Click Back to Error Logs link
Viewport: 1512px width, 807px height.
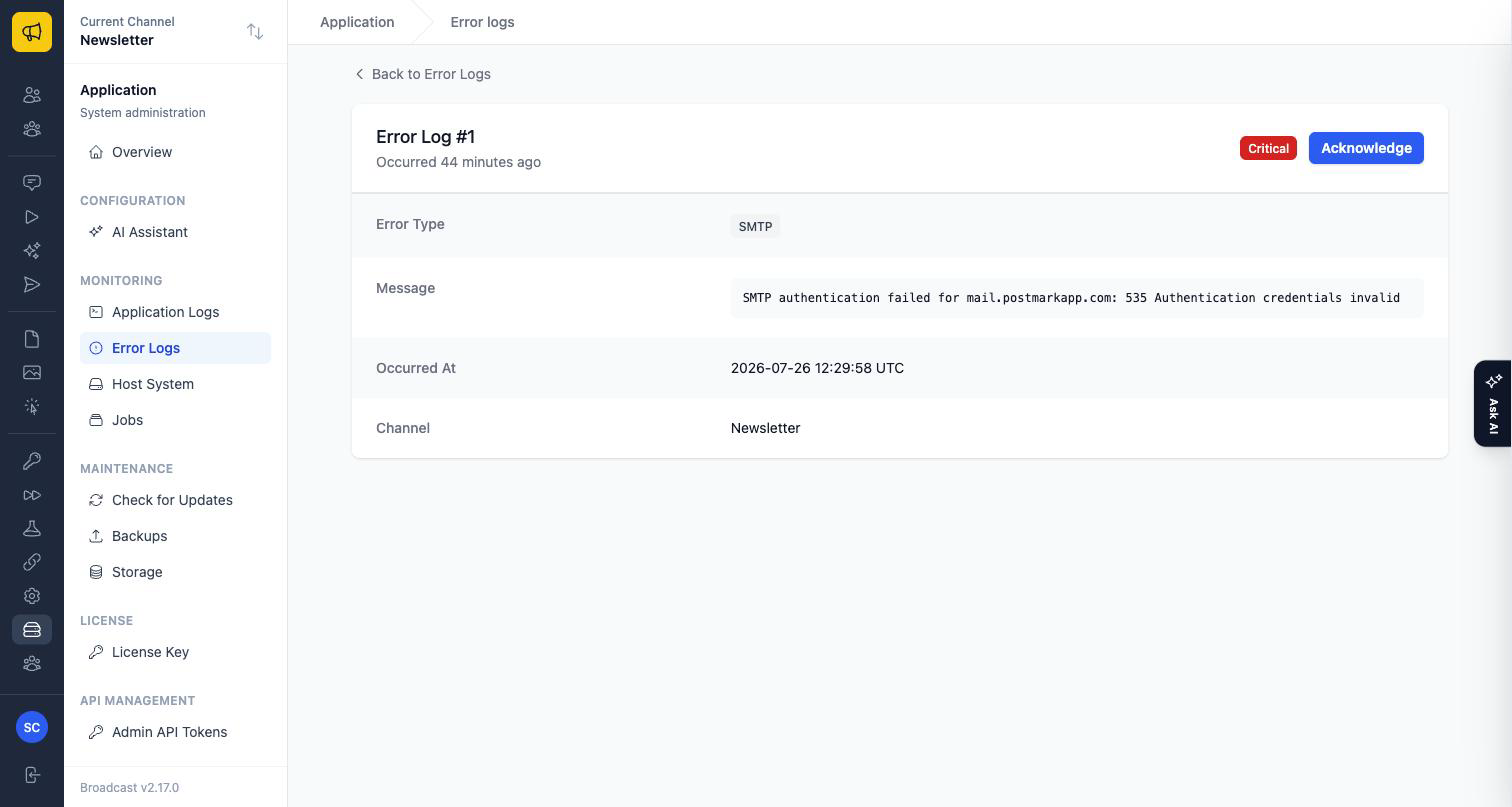[422, 74]
